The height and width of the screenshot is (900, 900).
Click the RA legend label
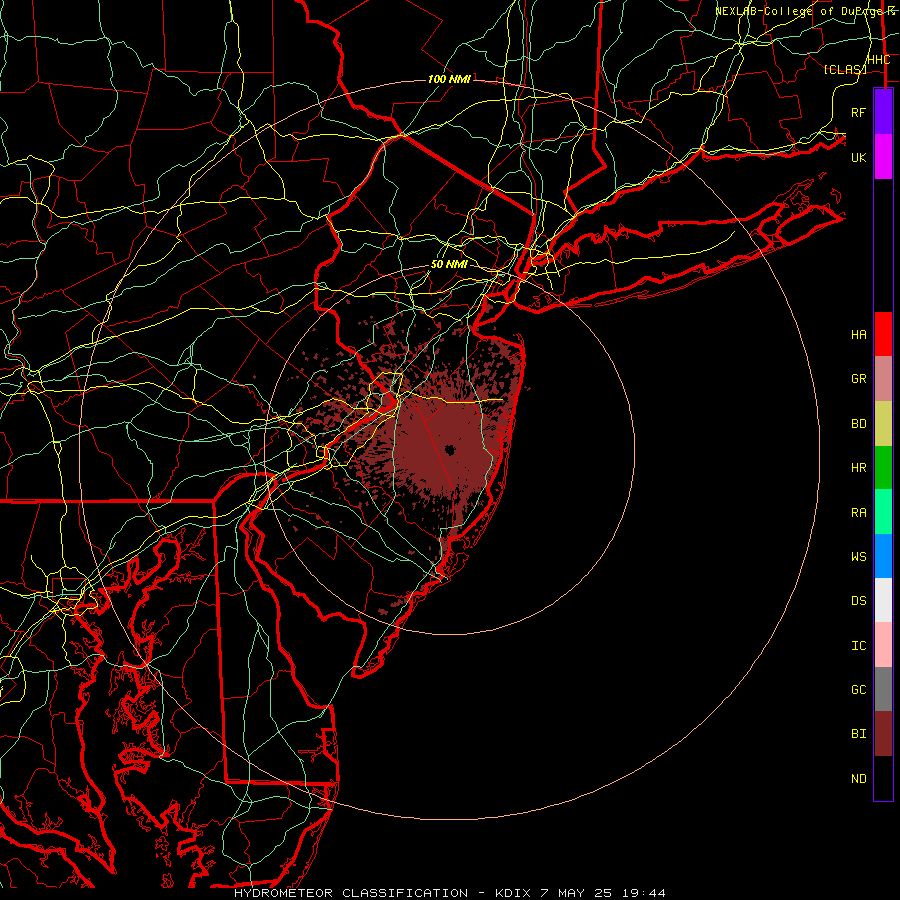click(x=859, y=513)
